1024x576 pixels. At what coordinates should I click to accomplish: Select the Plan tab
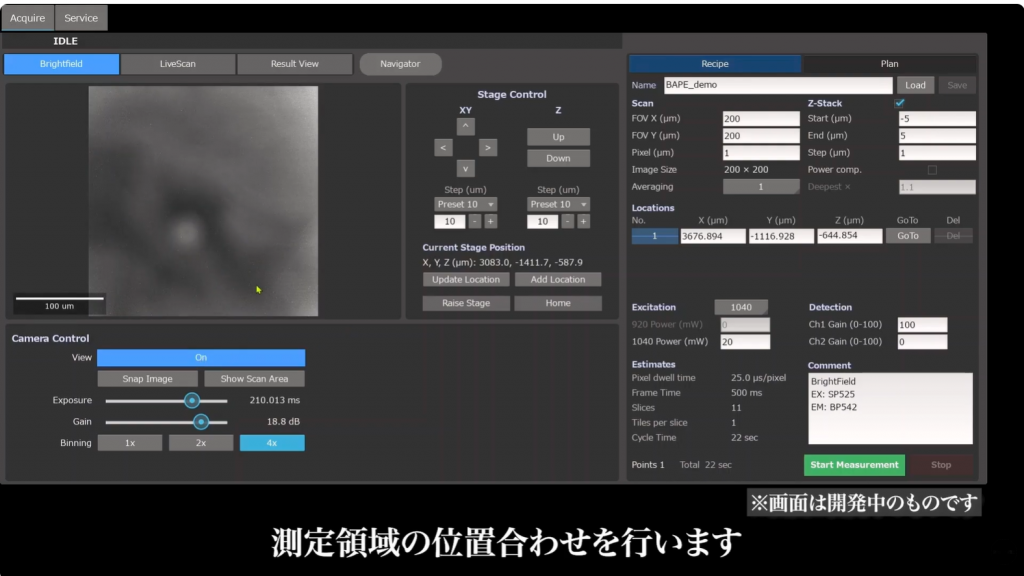(889, 64)
